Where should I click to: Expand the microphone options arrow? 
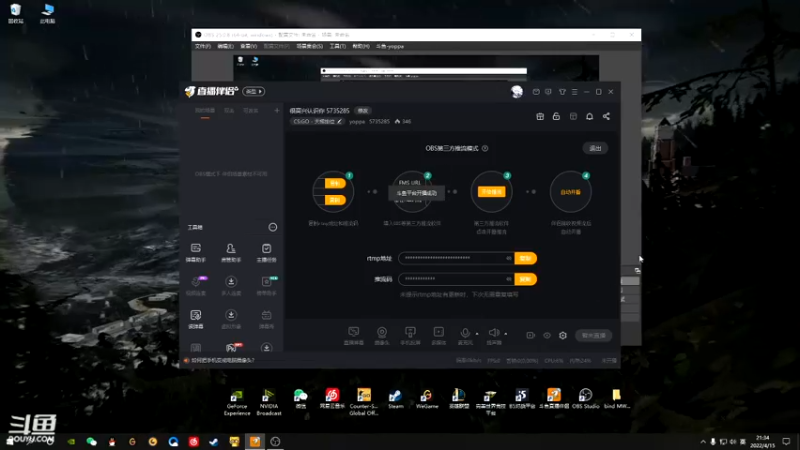(x=477, y=334)
